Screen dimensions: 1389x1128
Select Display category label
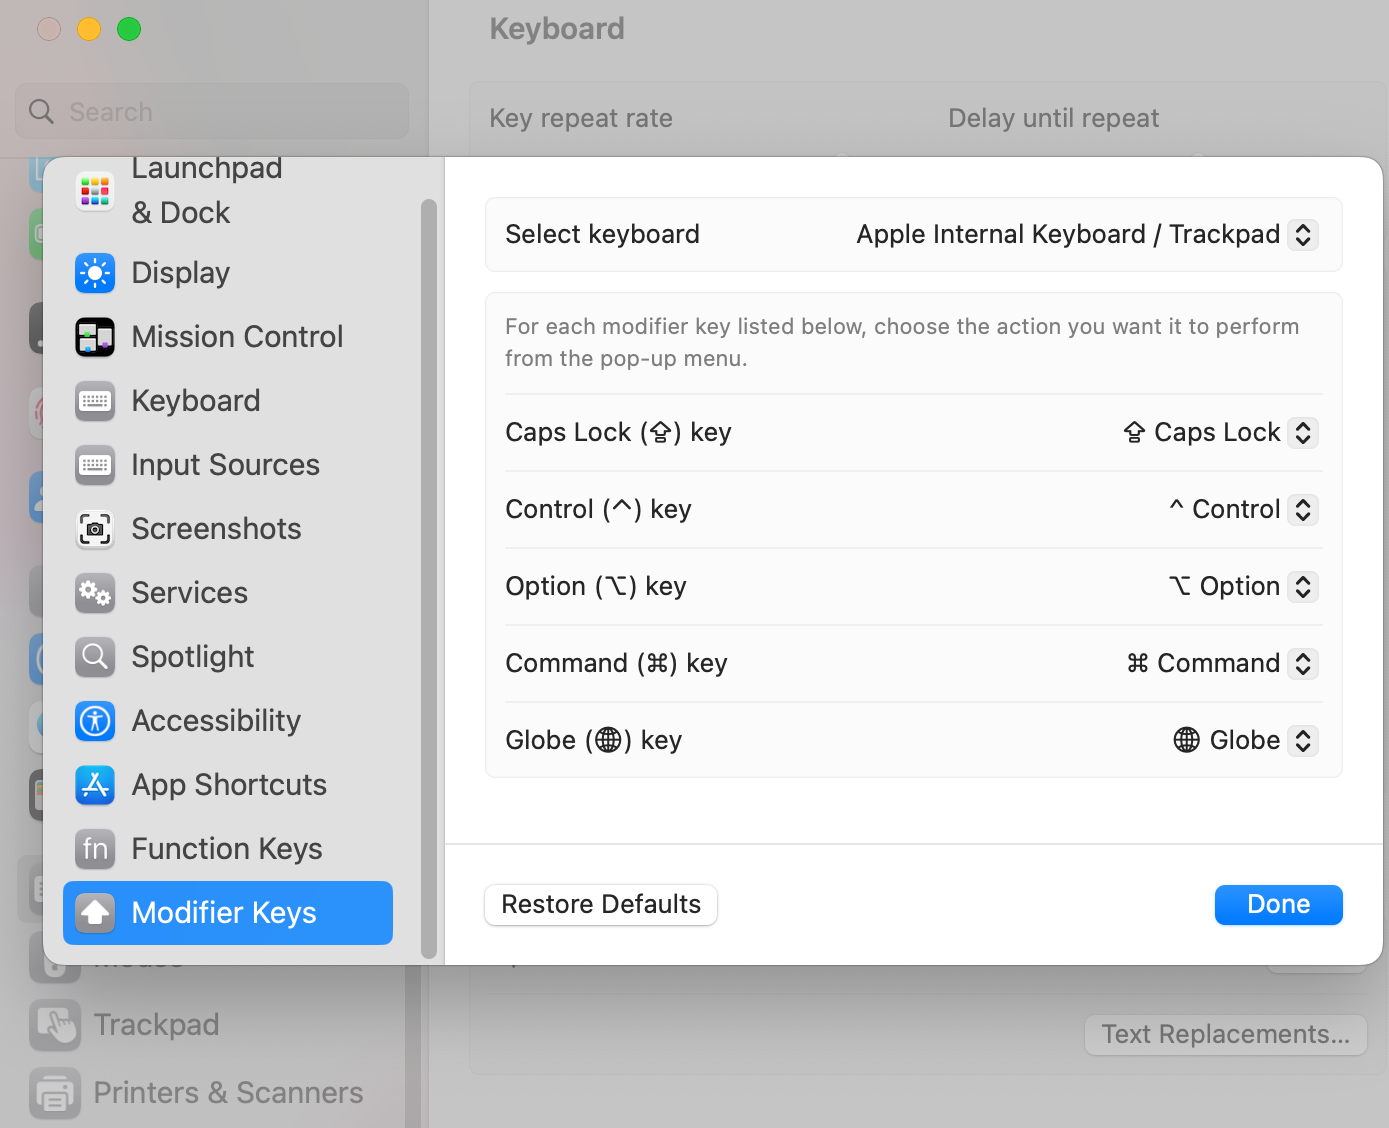pyautogui.click(x=181, y=273)
